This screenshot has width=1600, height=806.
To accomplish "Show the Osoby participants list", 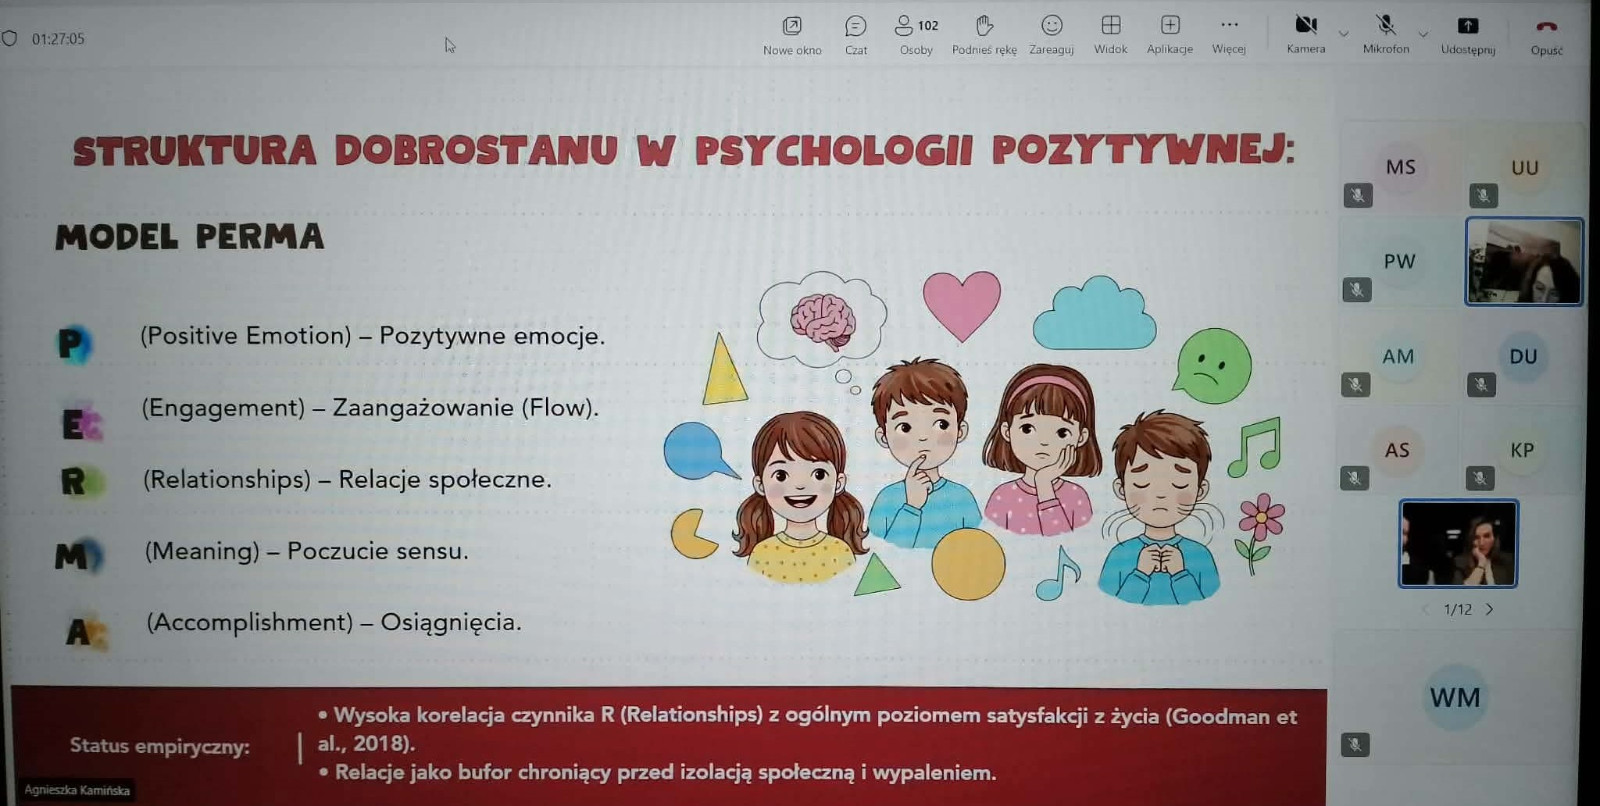I will tap(915, 34).
